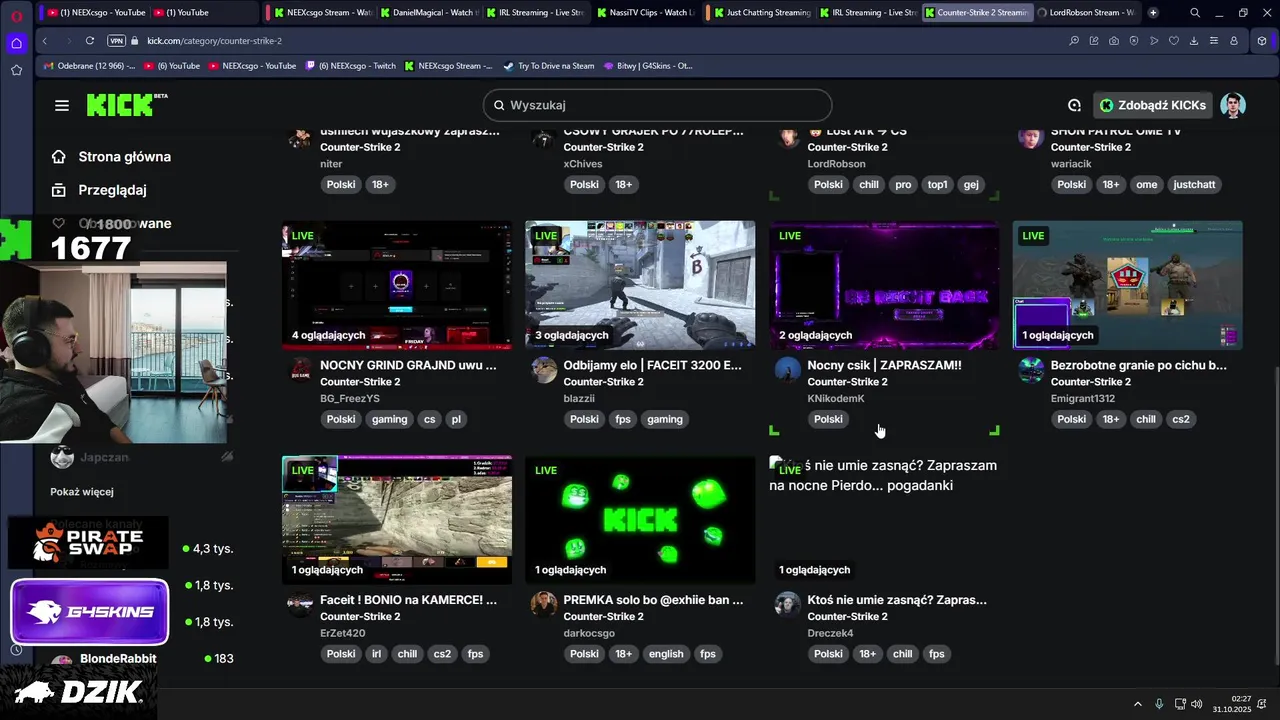The image size is (1280, 720).
Task: Click the xChives channel name
Action: 583,164
